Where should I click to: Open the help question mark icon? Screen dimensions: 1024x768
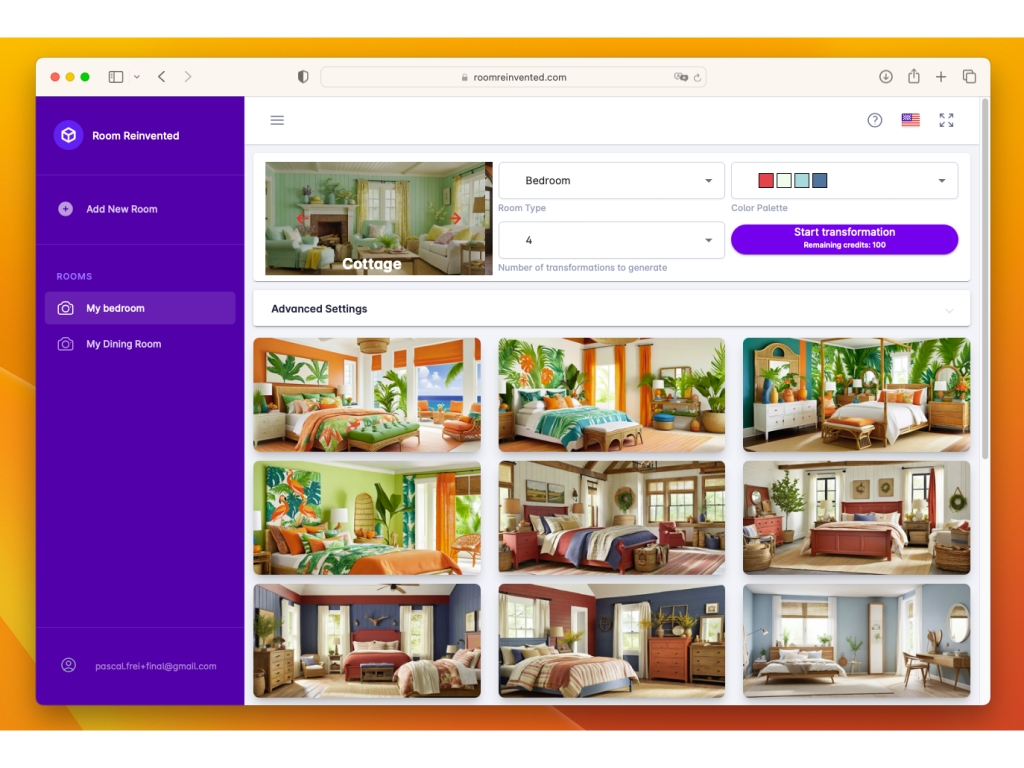coord(874,120)
